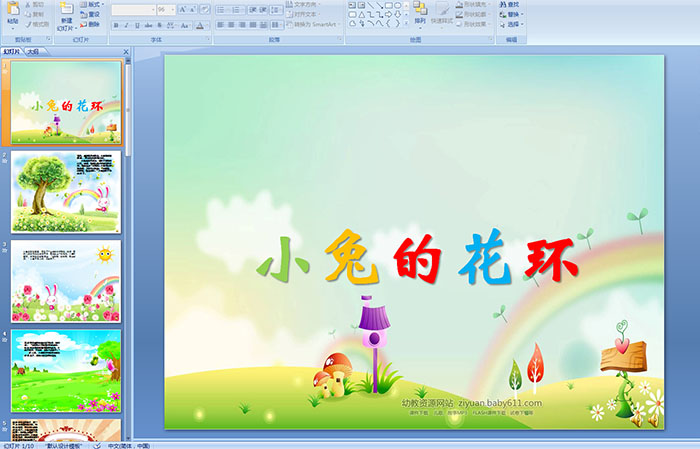Click the Replace (替换) button
The image size is (700, 449).
coord(512,14)
